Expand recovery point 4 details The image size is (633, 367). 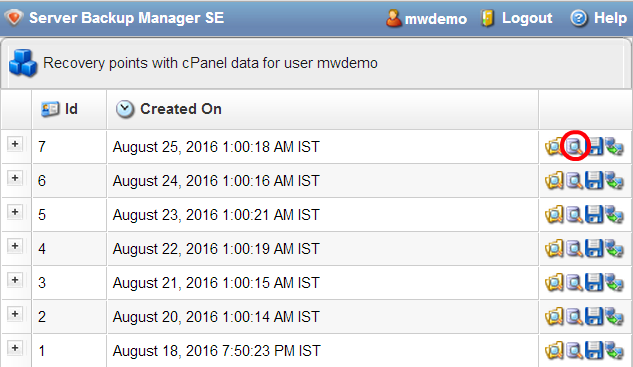click(x=15, y=246)
